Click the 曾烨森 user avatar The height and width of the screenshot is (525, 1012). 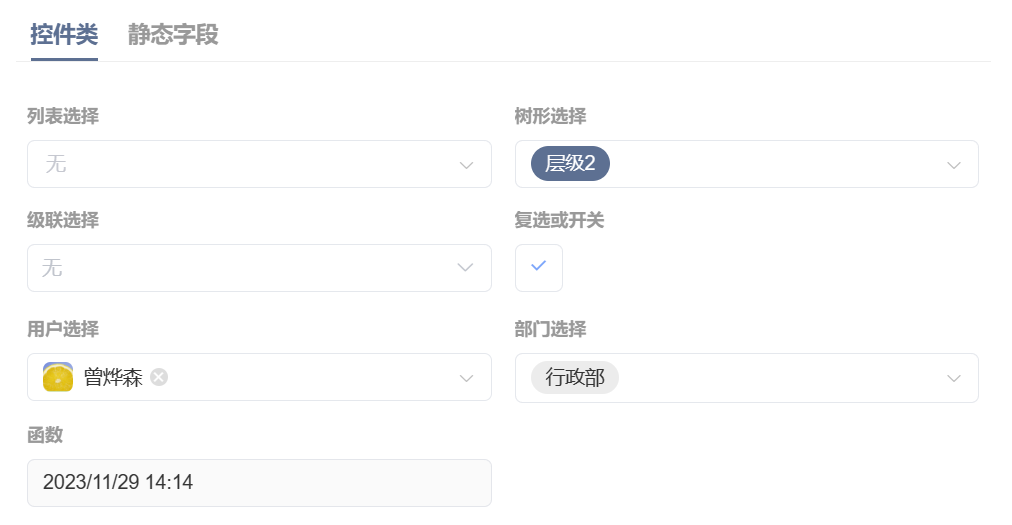(58, 377)
